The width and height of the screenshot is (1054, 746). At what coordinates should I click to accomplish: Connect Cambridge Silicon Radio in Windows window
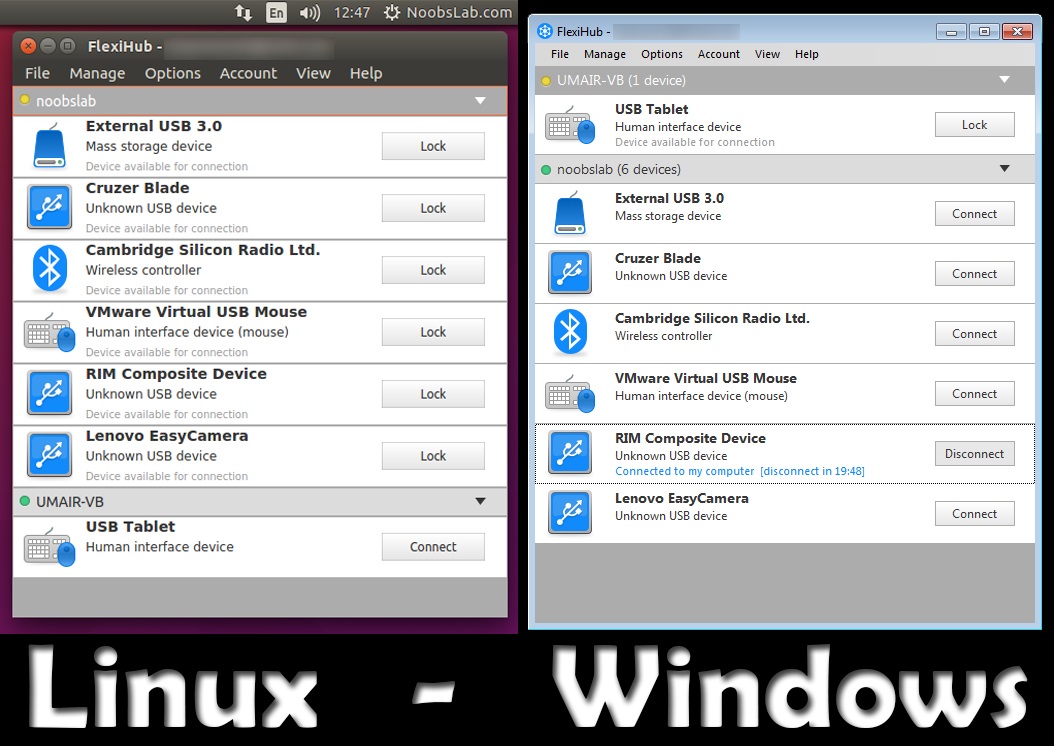click(974, 333)
